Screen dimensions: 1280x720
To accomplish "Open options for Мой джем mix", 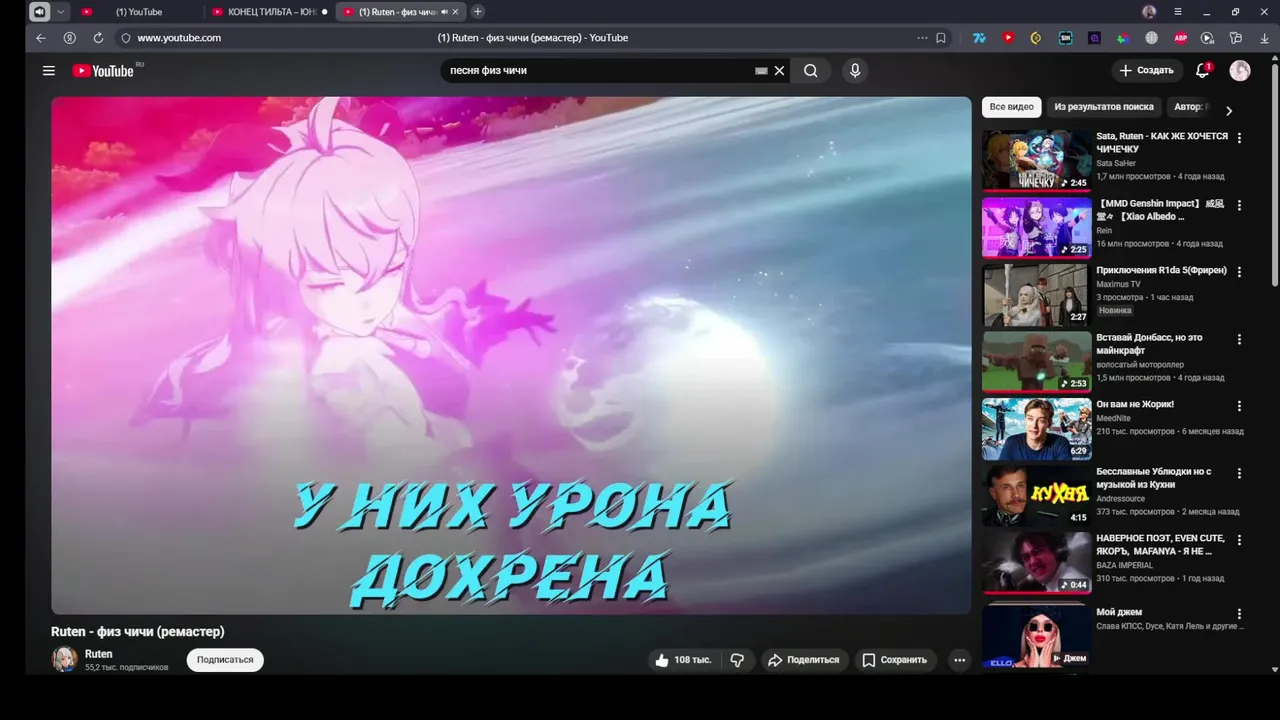I will (1239, 614).
